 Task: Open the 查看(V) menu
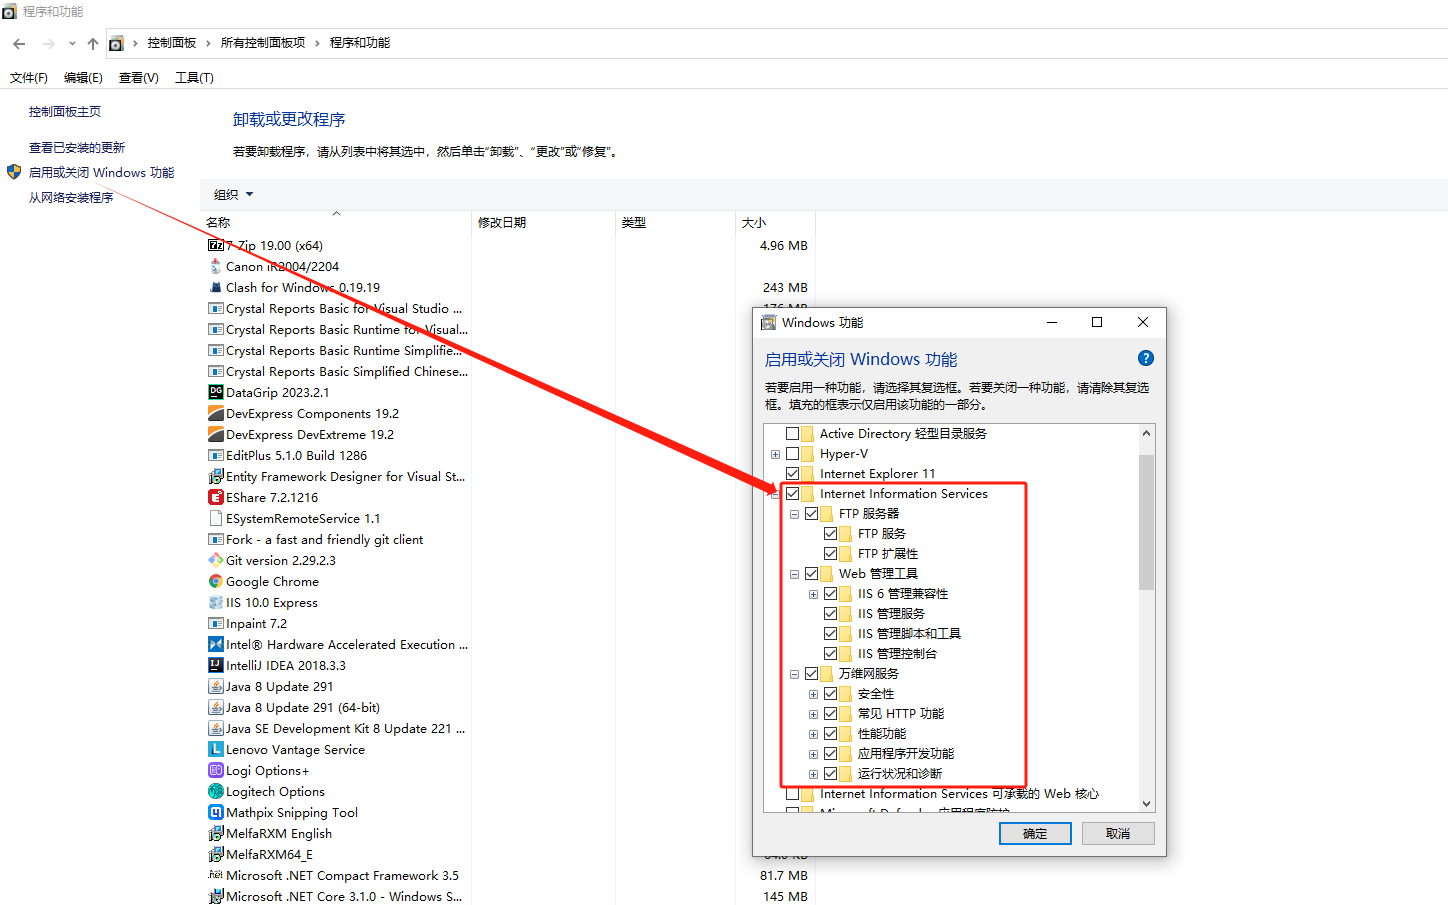pyautogui.click(x=138, y=77)
